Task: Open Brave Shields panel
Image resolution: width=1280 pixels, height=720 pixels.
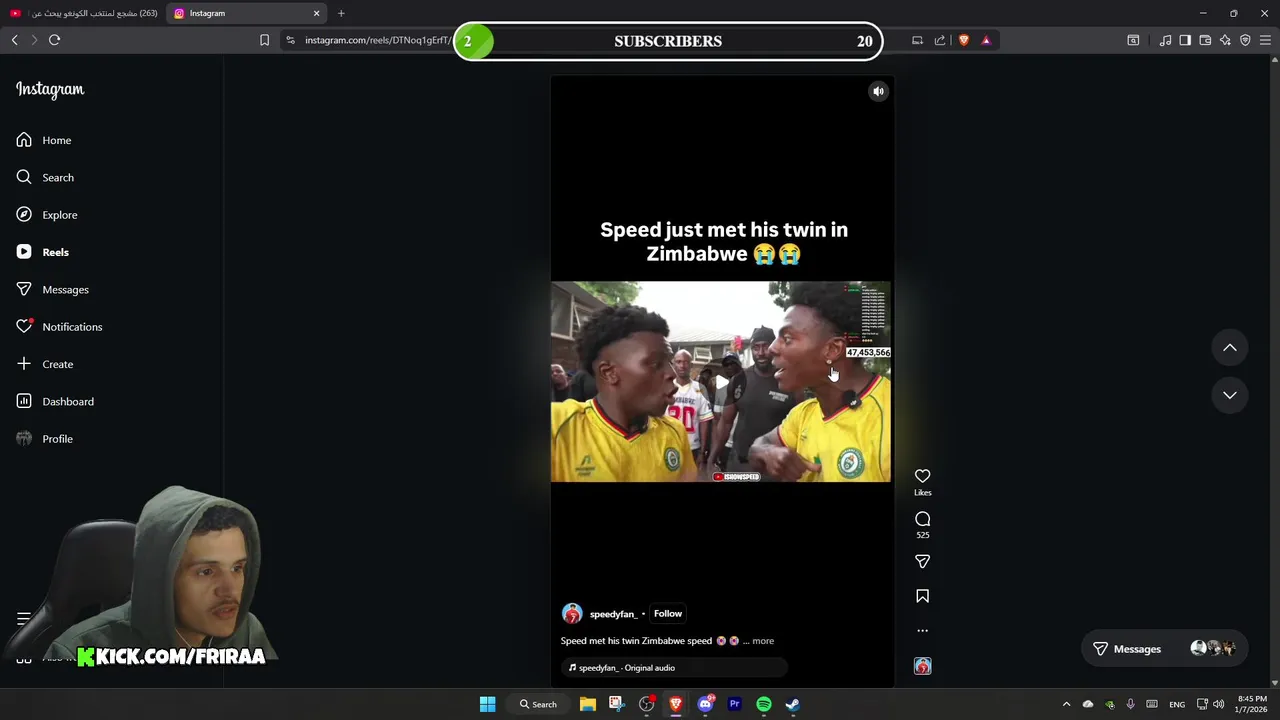Action: 964,40
